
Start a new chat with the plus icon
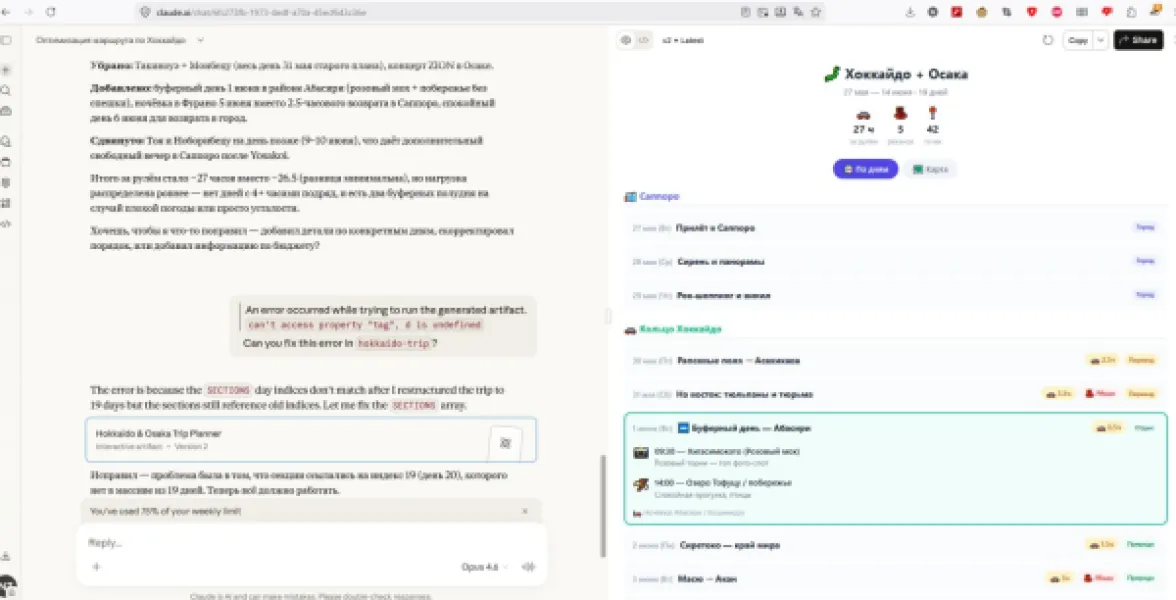[6, 70]
